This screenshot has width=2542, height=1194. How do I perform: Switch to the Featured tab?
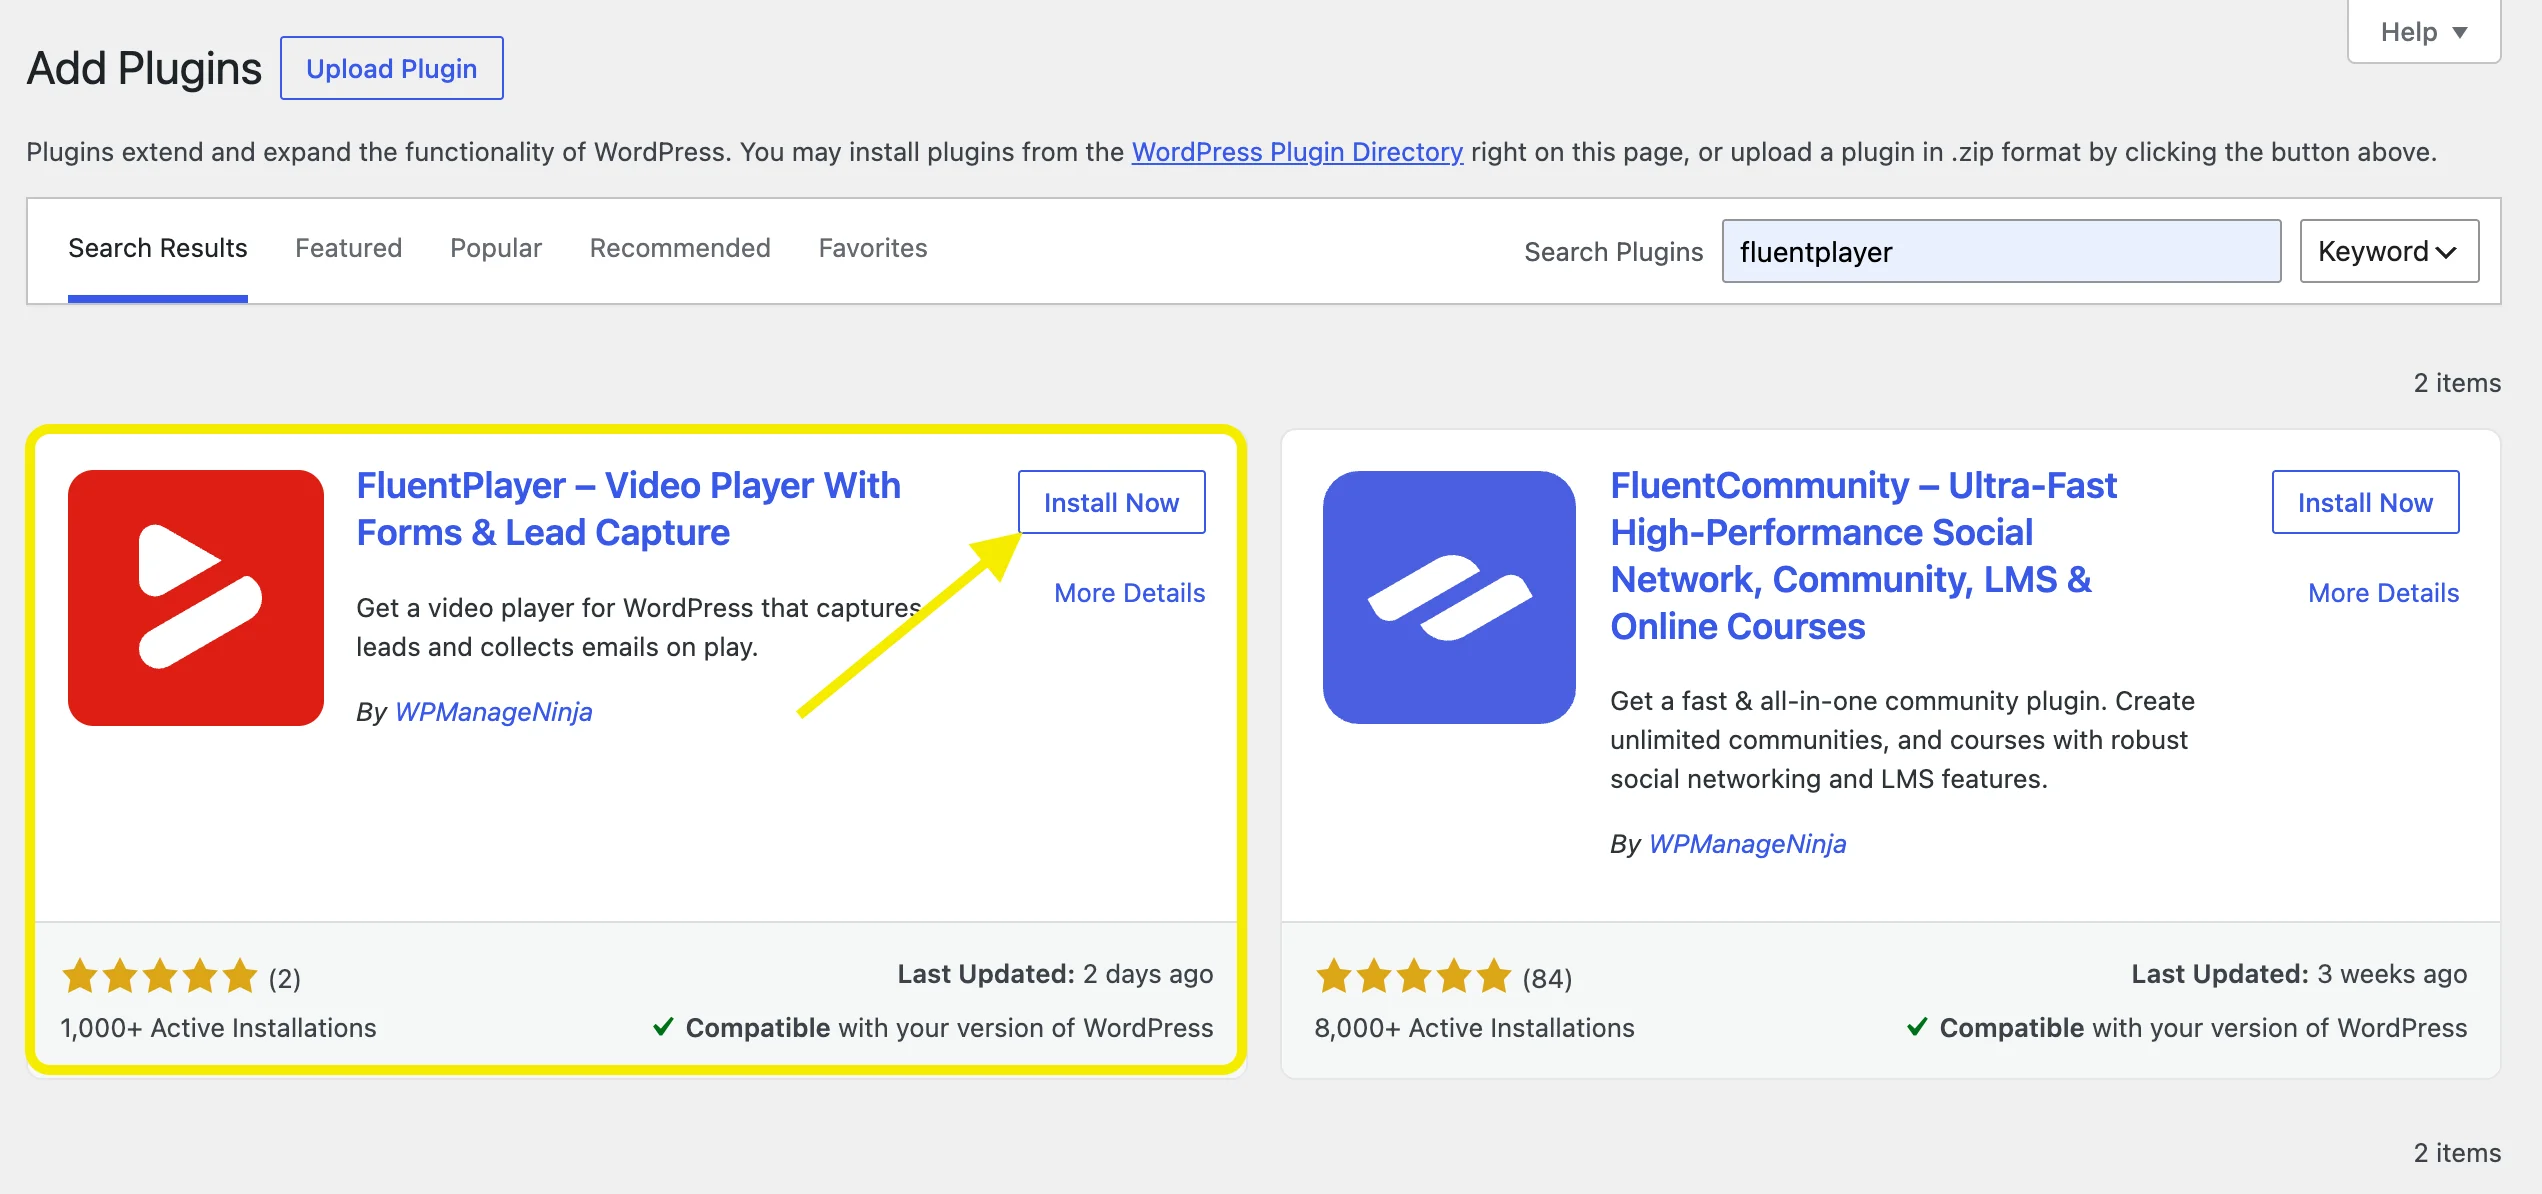(x=348, y=248)
